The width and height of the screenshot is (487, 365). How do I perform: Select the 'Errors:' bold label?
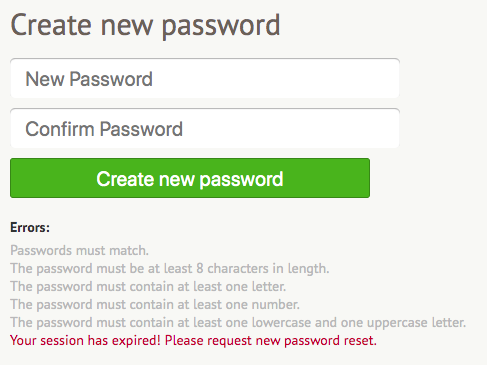(30, 228)
